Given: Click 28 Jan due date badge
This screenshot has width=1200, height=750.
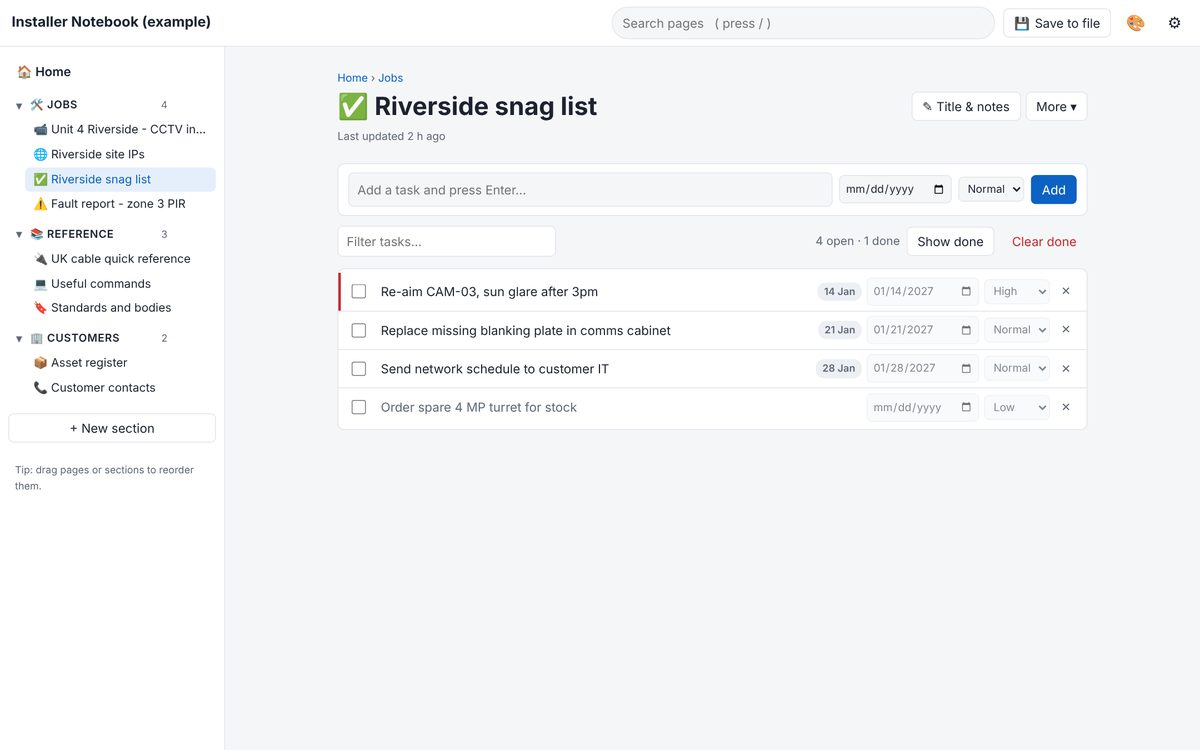Looking at the screenshot, I should pyautogui.click(x=839, y=368).
